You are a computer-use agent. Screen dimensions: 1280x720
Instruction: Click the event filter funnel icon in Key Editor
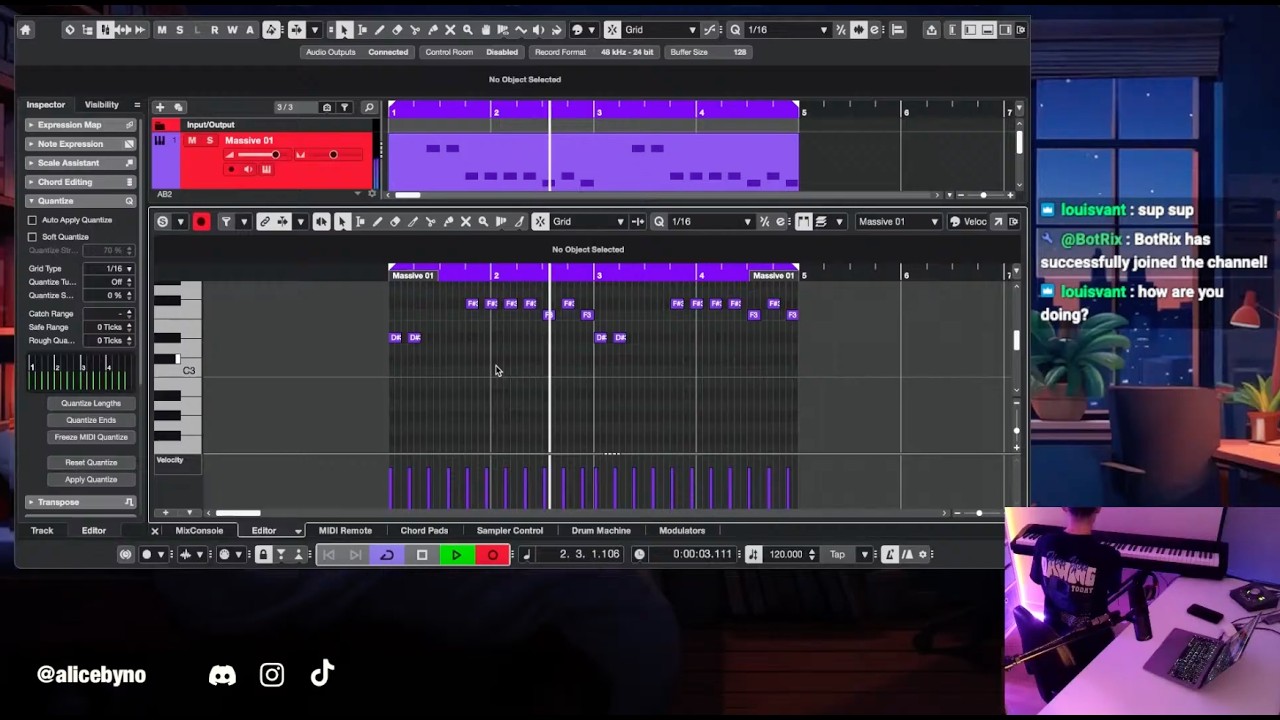(x=226, y=222)
